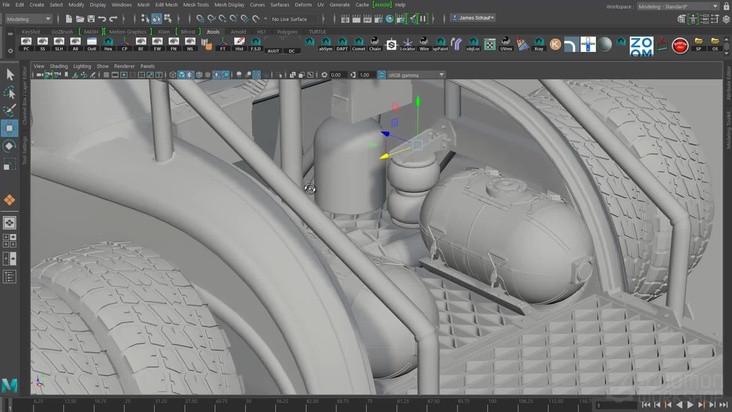Open the sRGB gamma view transform dropdown
732x412 pixels.
416,75
